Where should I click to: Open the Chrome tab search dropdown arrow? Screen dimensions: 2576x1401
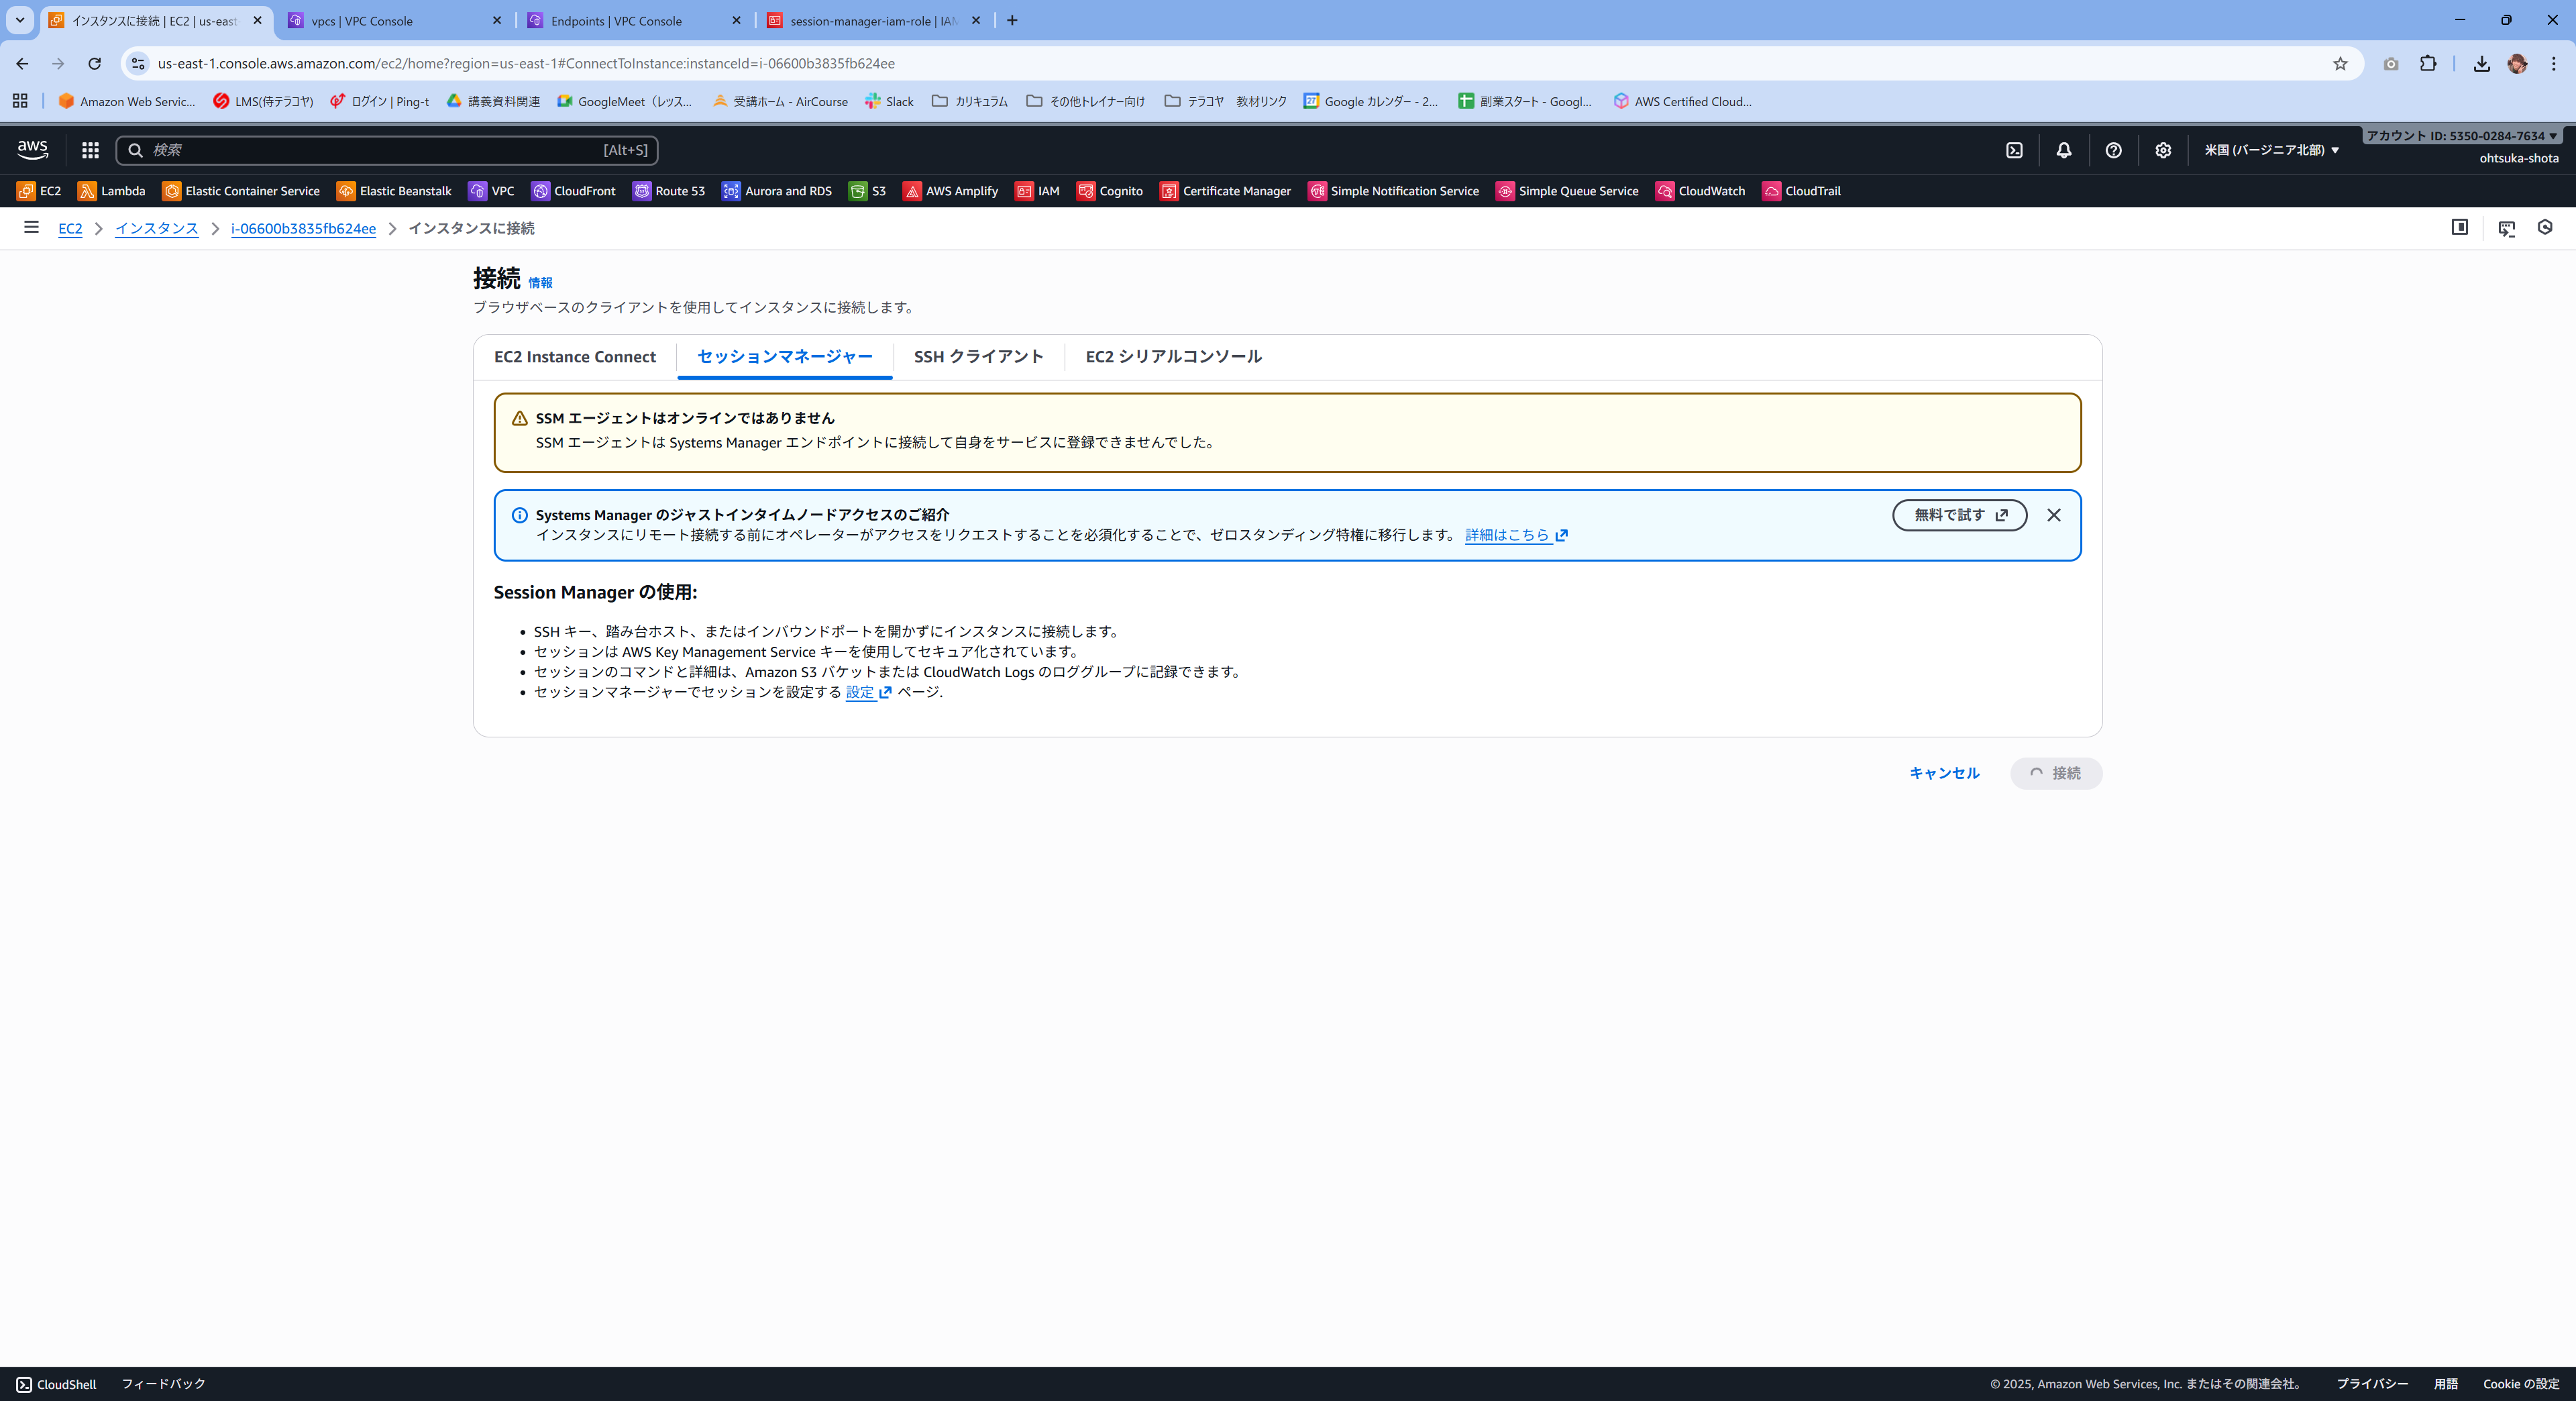pos(19,20)
